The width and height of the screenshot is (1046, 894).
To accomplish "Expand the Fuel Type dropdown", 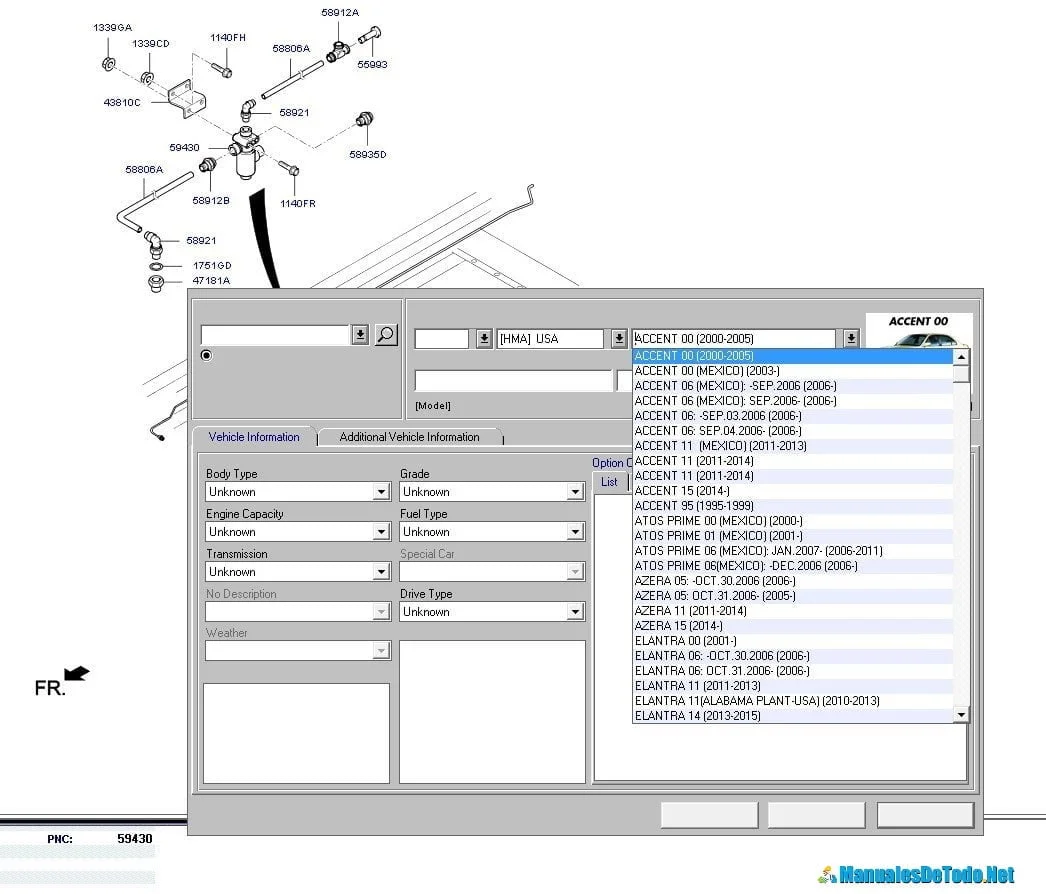I will click(x=575, y=532).
